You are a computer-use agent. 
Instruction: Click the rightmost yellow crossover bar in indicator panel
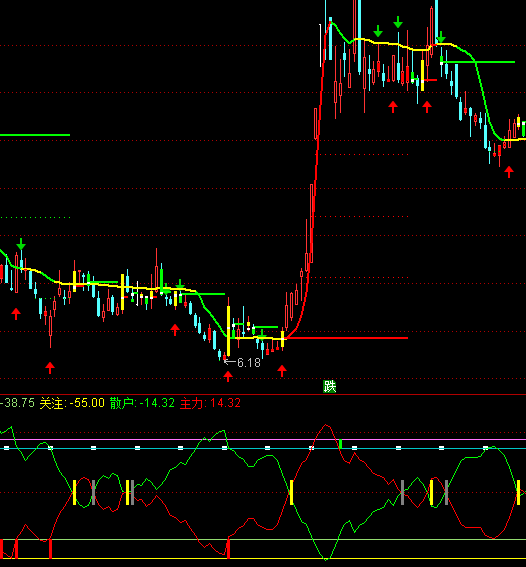[518, 492]
